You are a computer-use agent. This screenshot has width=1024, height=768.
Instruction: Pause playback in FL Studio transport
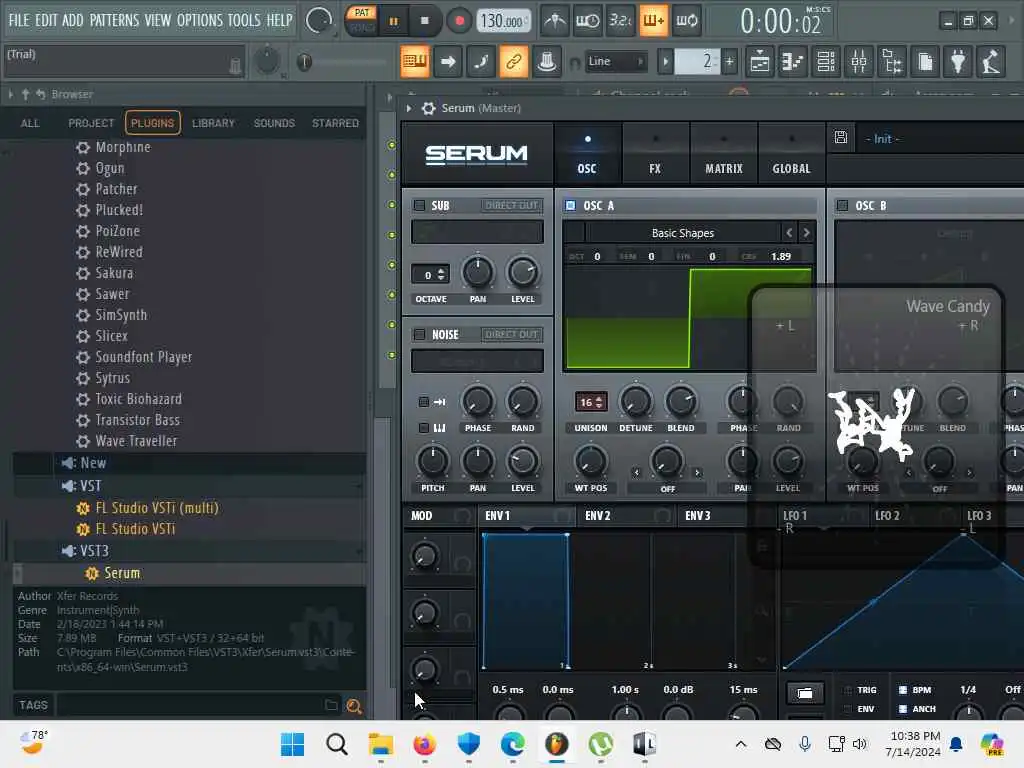pos(393,22)
